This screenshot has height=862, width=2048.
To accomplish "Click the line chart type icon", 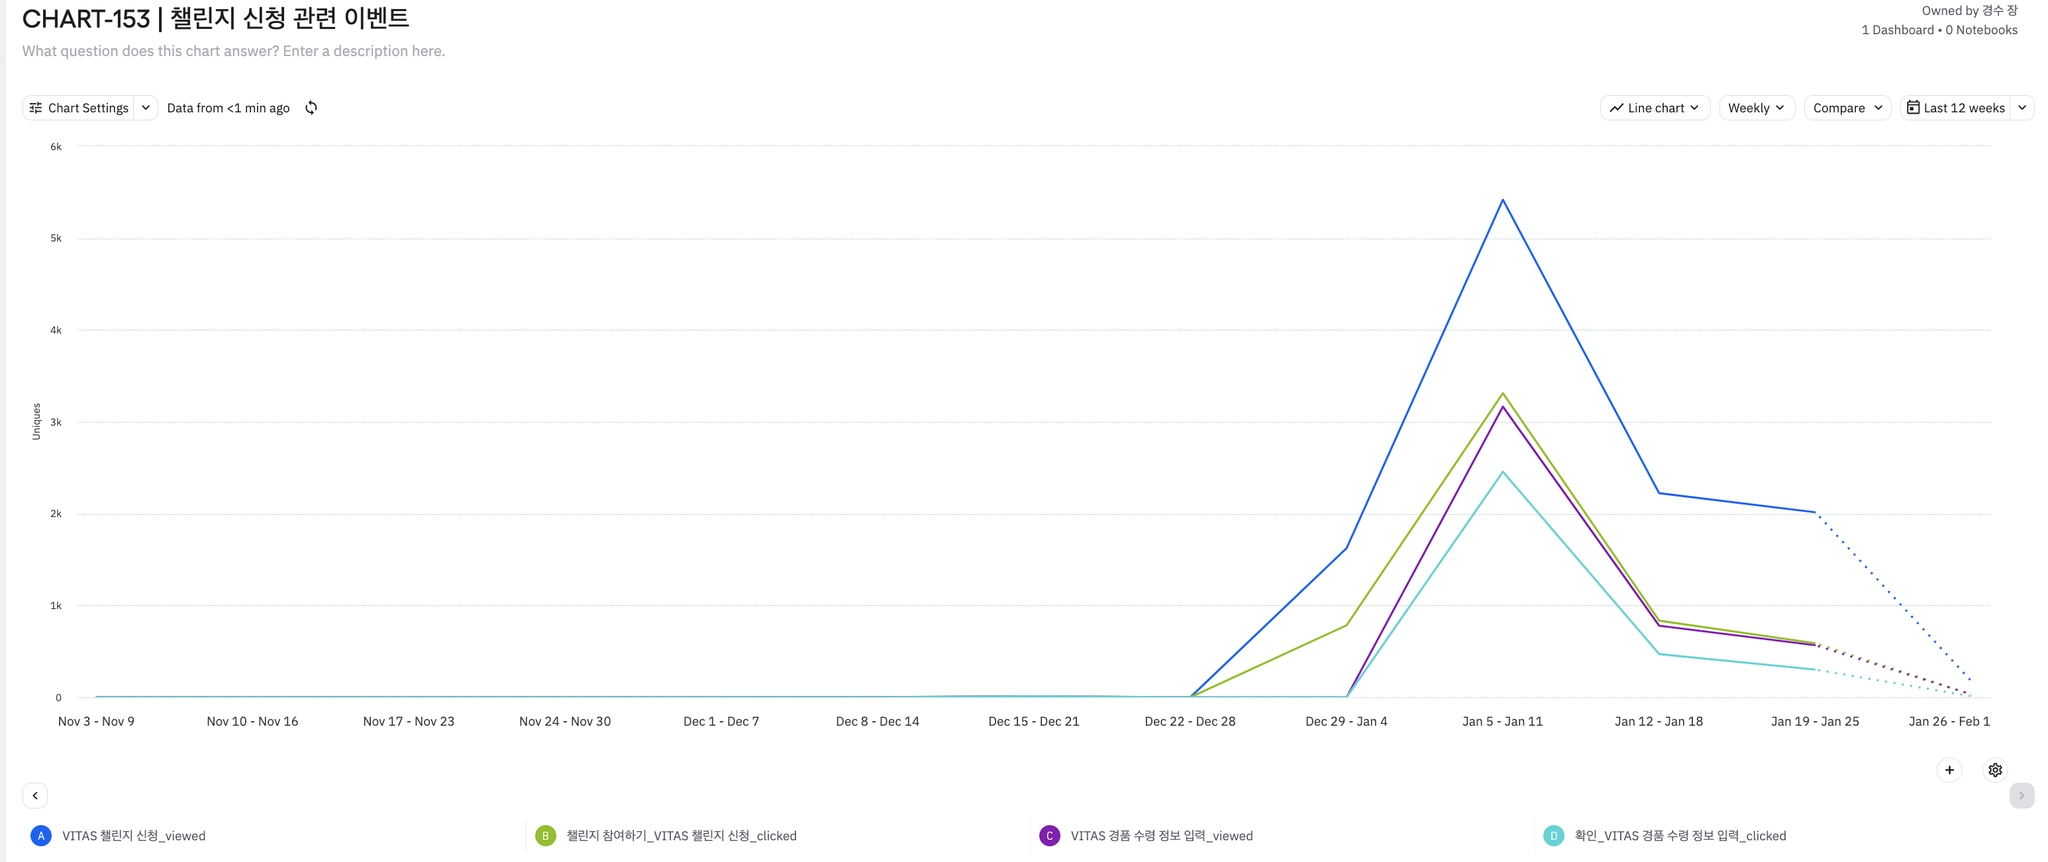I will (1616, 108).
